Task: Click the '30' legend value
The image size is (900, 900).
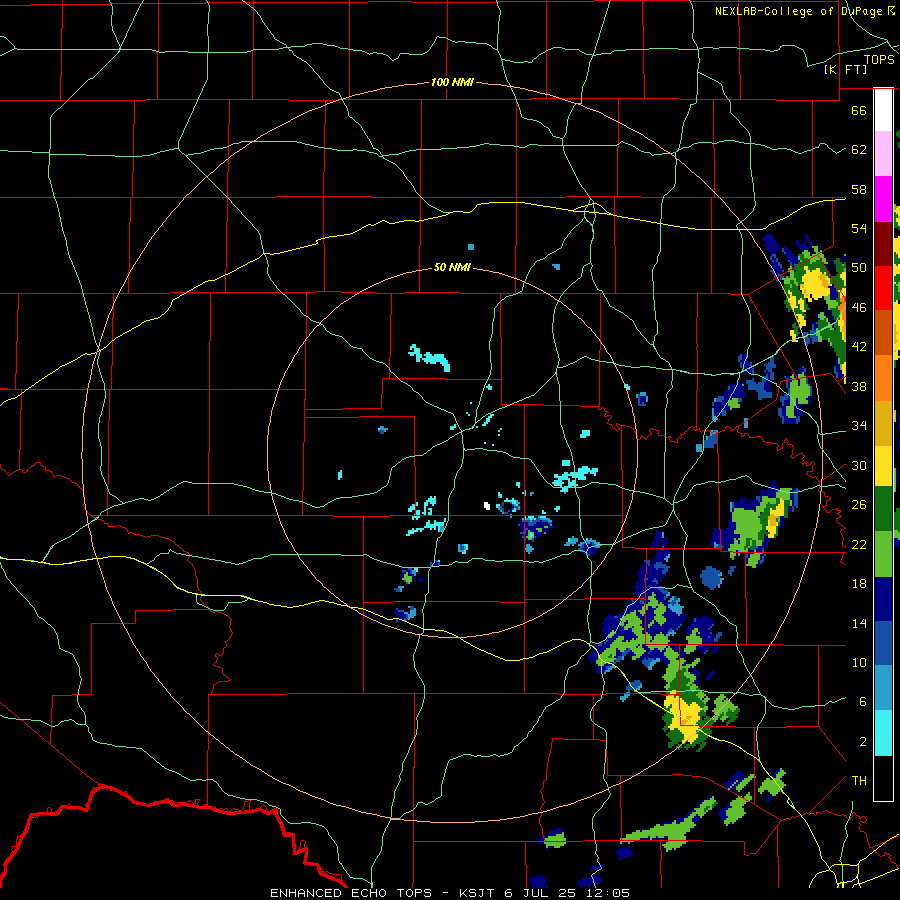Action: [859, 465]
